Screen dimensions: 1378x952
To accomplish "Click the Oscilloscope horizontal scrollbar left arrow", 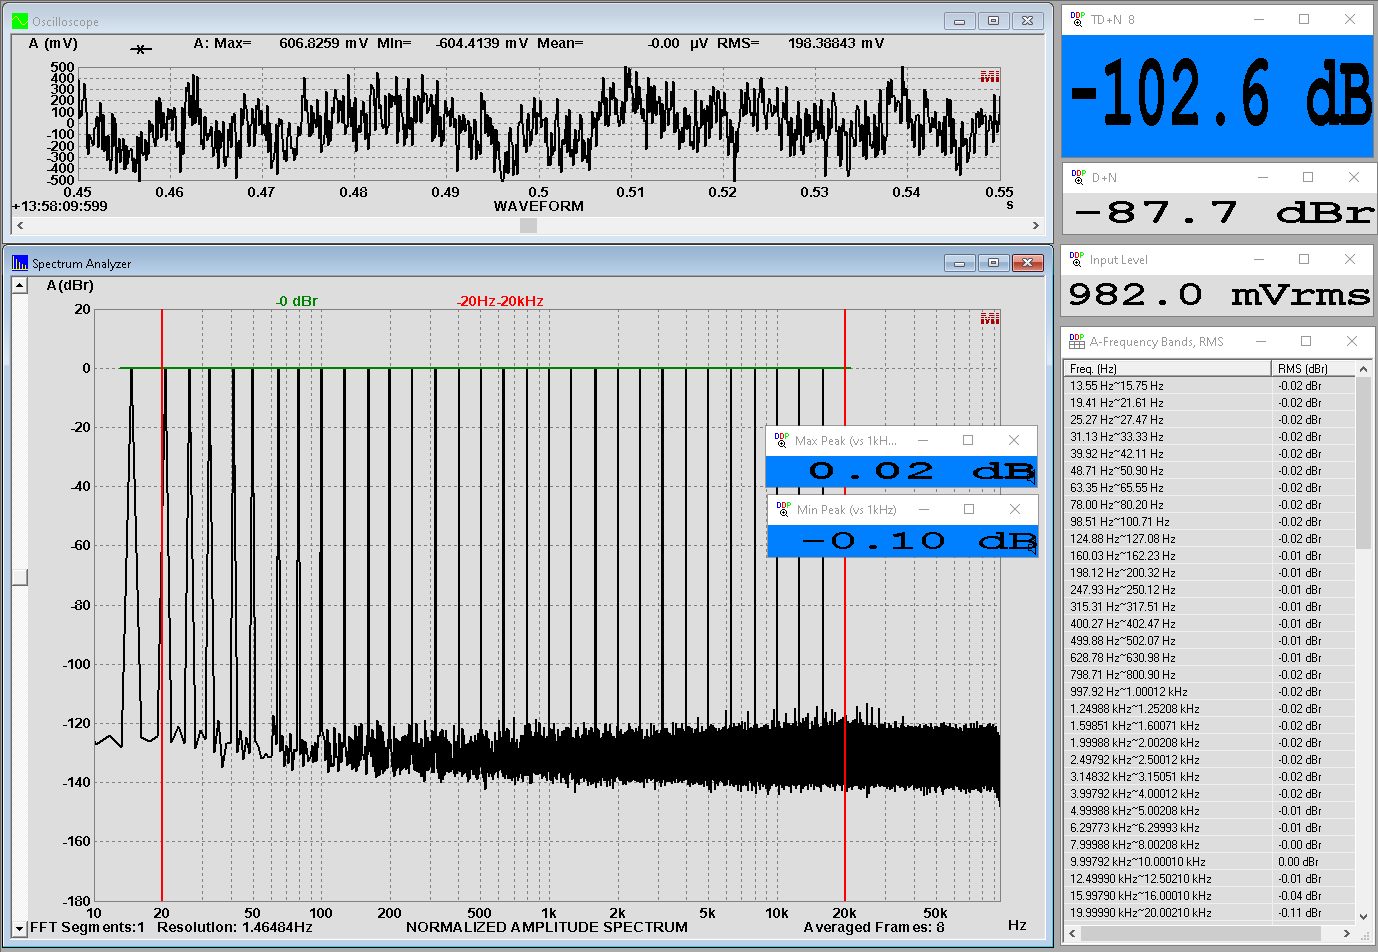I will (x=20, y=226).
